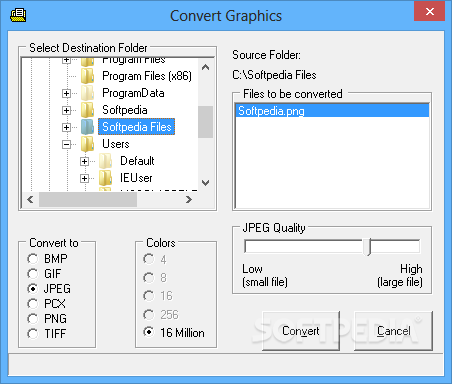Click the IEUser folder icon
This screenshot has height=384, width=452.
106,178
